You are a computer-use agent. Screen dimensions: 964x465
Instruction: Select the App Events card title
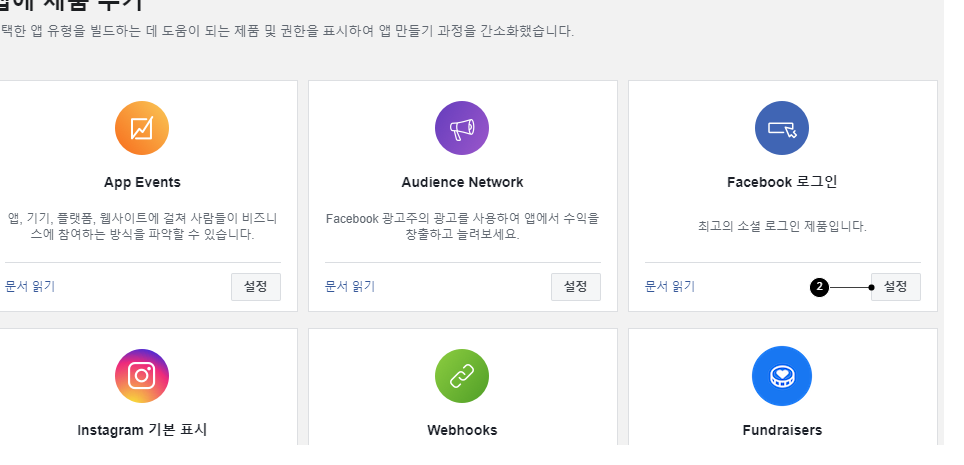143,182
